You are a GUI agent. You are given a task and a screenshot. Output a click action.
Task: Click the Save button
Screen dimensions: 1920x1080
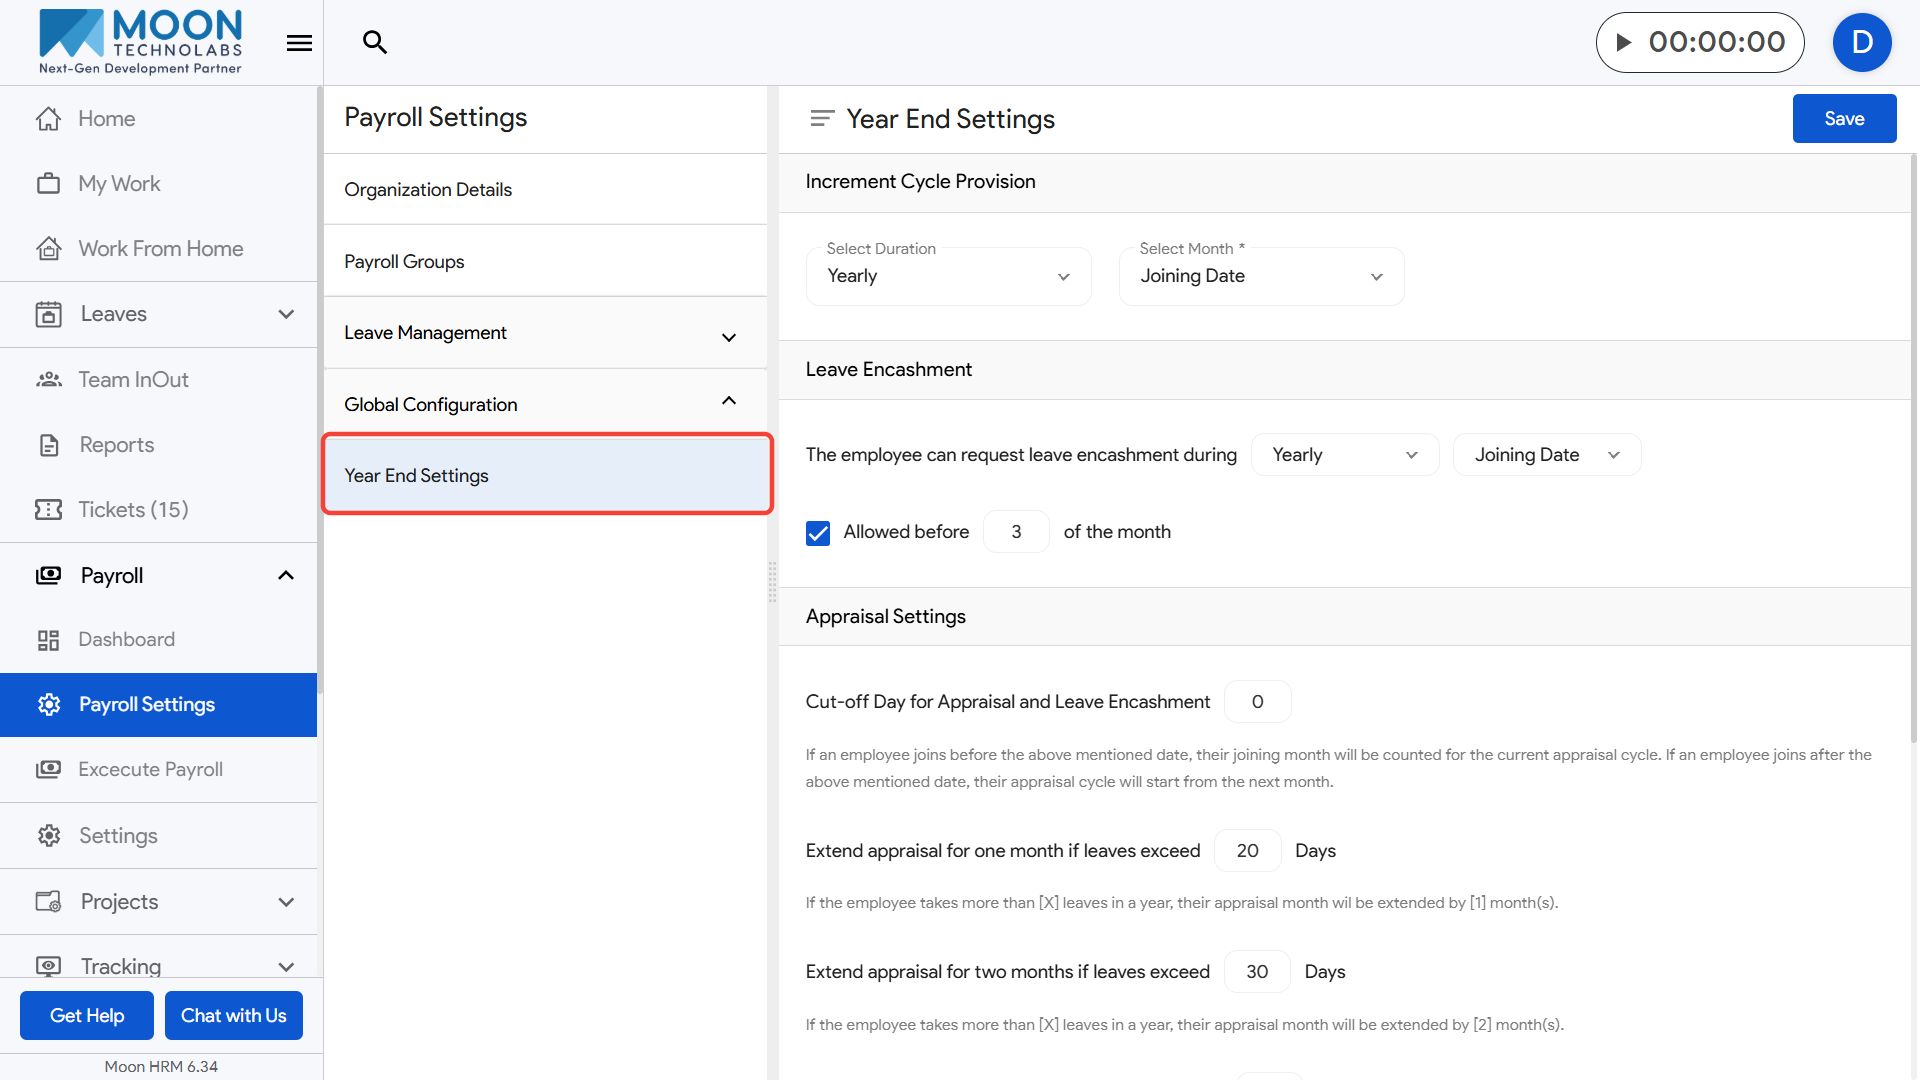[1843, 119]
